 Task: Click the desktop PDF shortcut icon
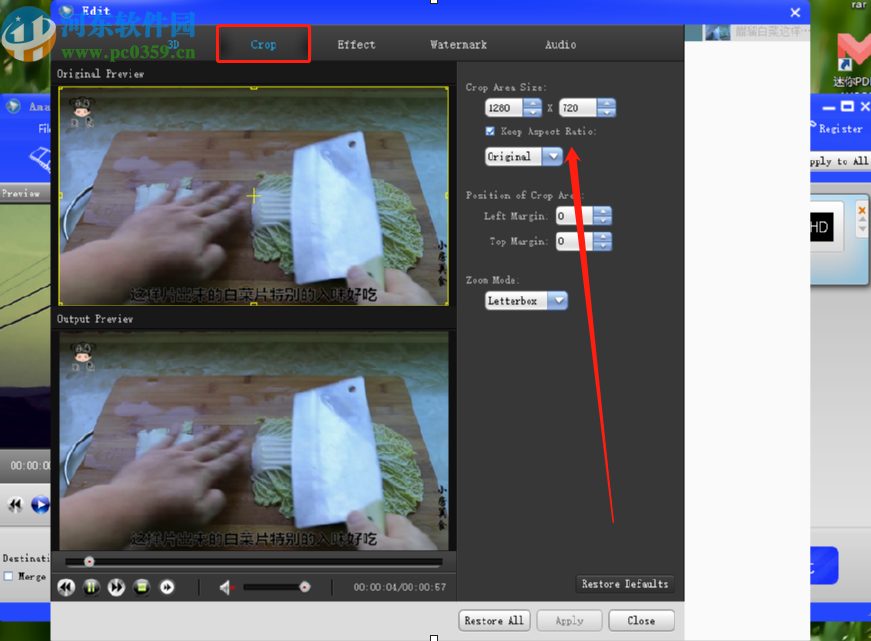(854, 58)
